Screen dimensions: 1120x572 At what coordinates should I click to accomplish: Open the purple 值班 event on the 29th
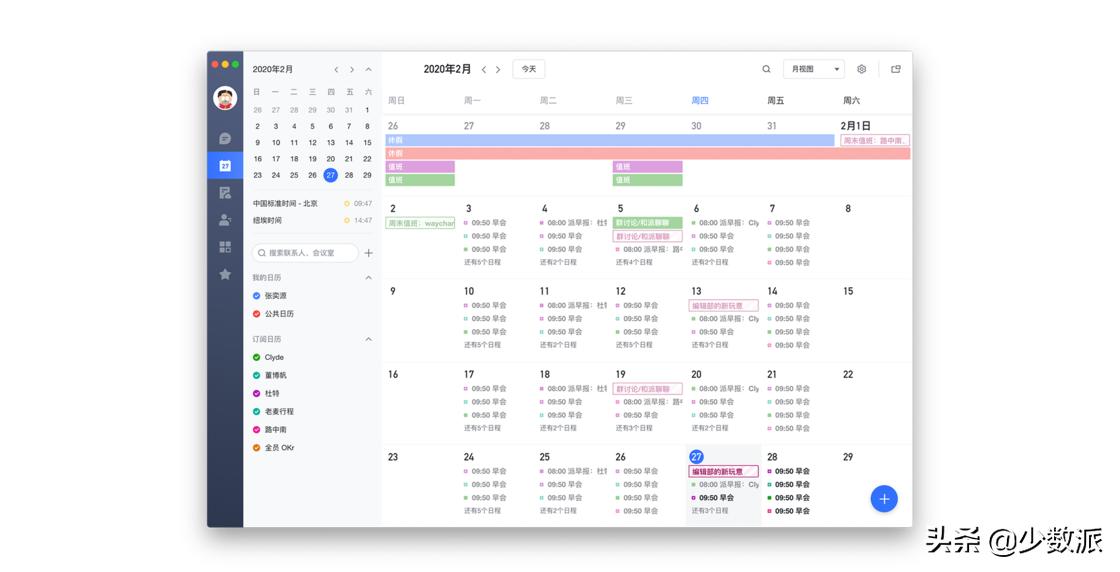[648, 166]
